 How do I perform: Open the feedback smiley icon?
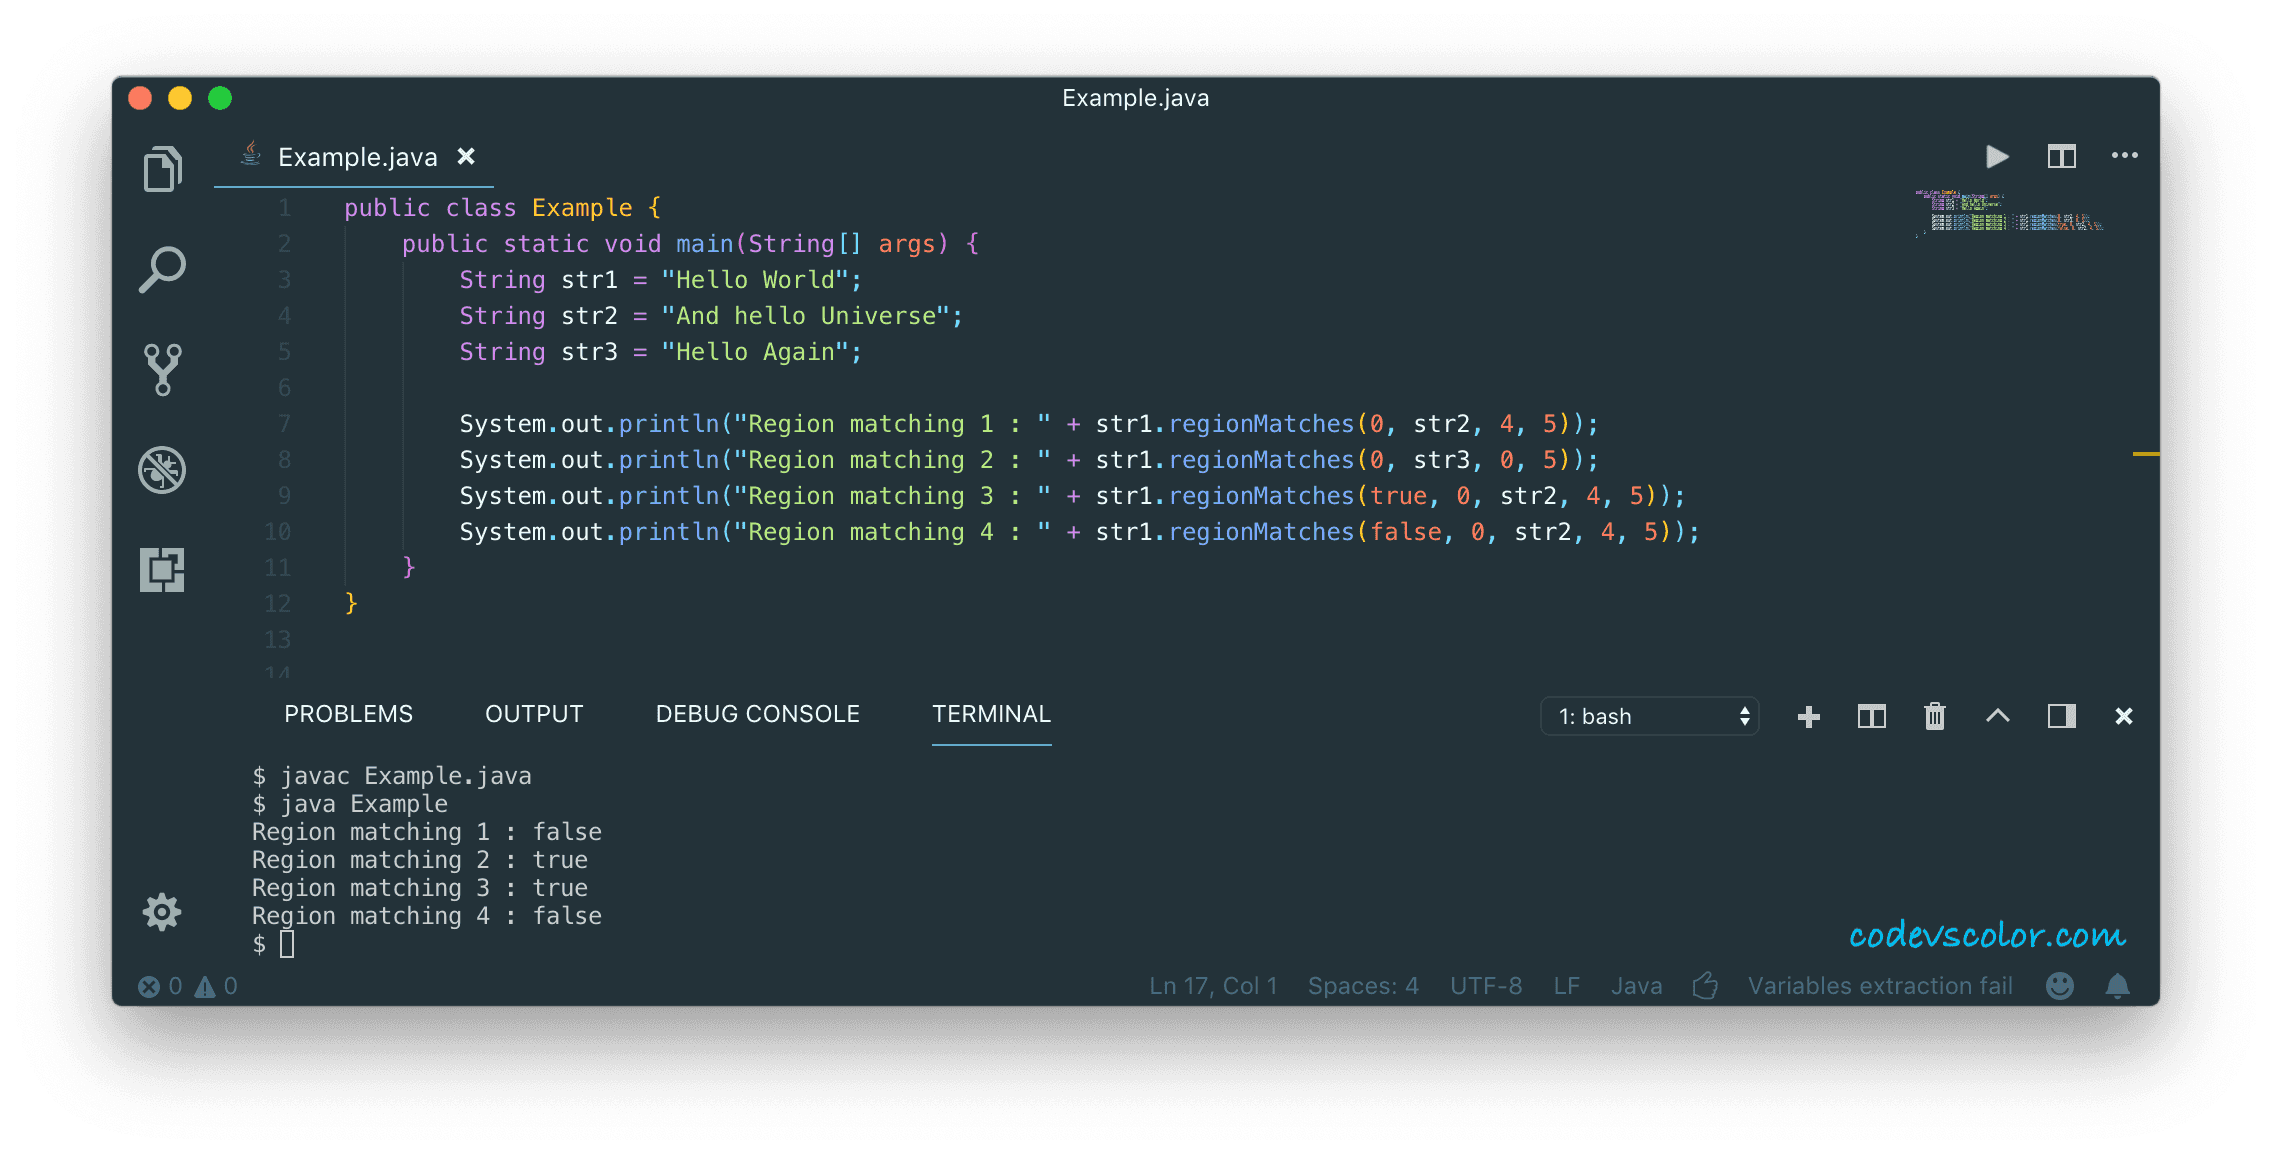(2060, 986)
